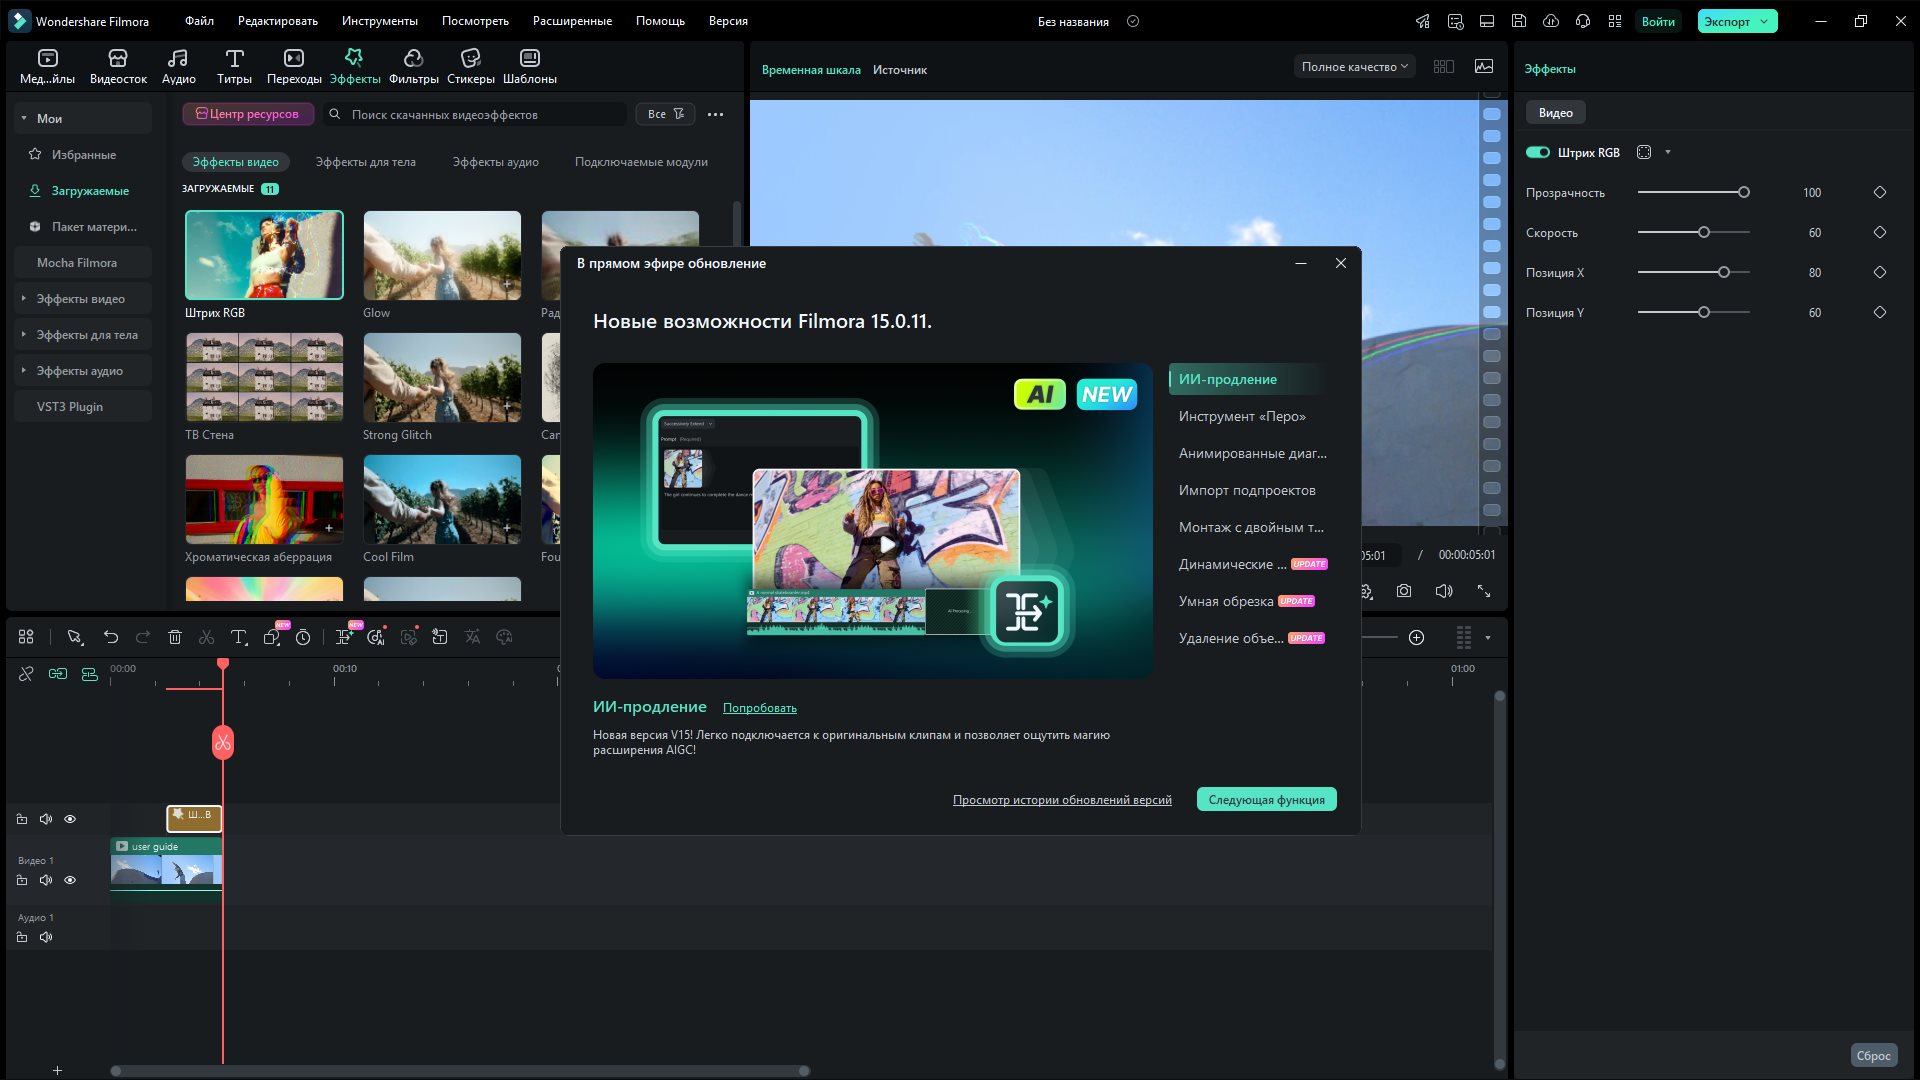Click the delete trash icon in timeline toolbar
Image resolution: width=1920 pixels, height=1080 pixels.
click(175, 638)
